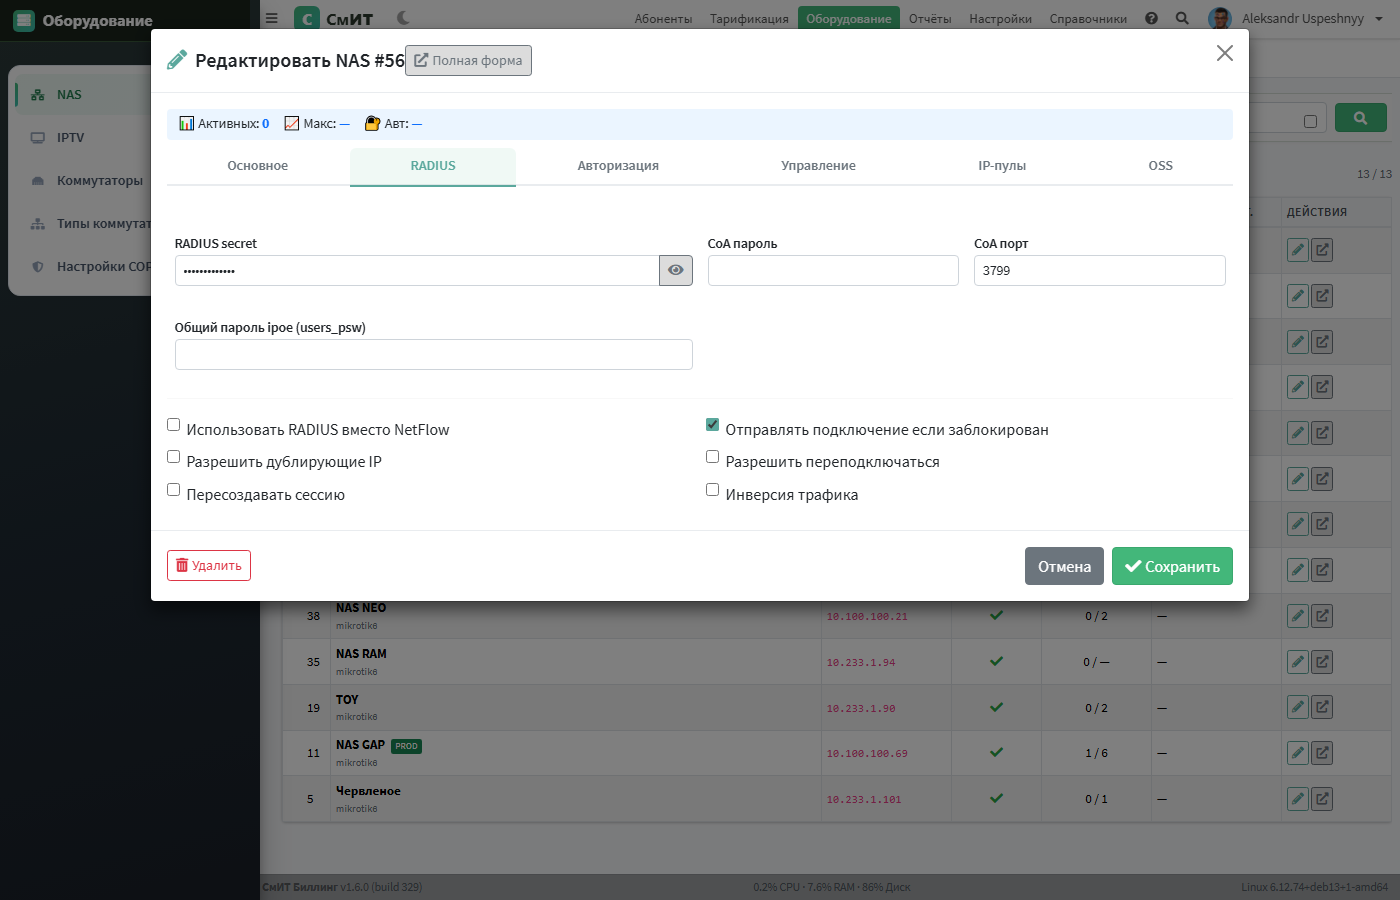Image resolution: width=1400 pixels, height=900 pixels.
Task: Open the Авторизация tab
Action: (618, 166)
